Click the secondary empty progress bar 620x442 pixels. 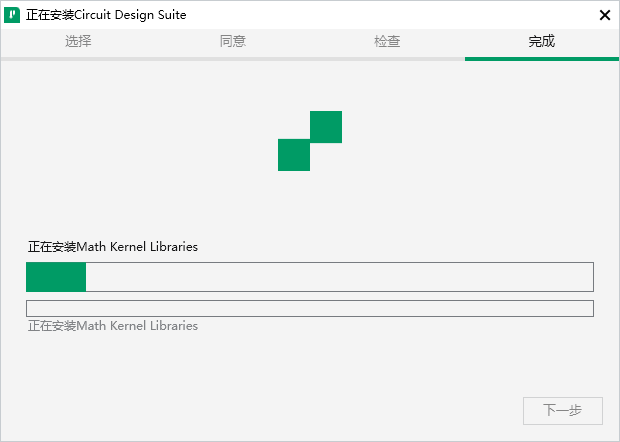tap(310, 308)
